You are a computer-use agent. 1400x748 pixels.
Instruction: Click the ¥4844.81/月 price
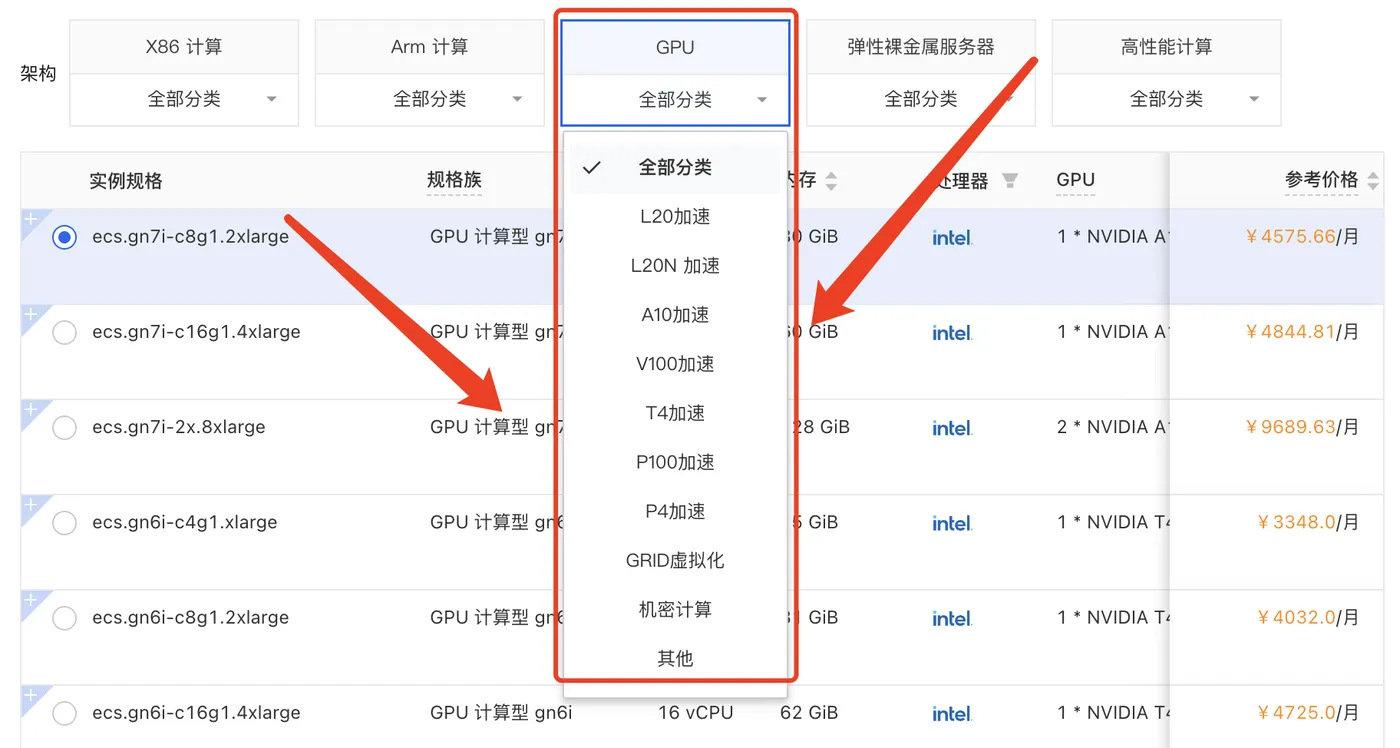click(x=1302, y=332)
